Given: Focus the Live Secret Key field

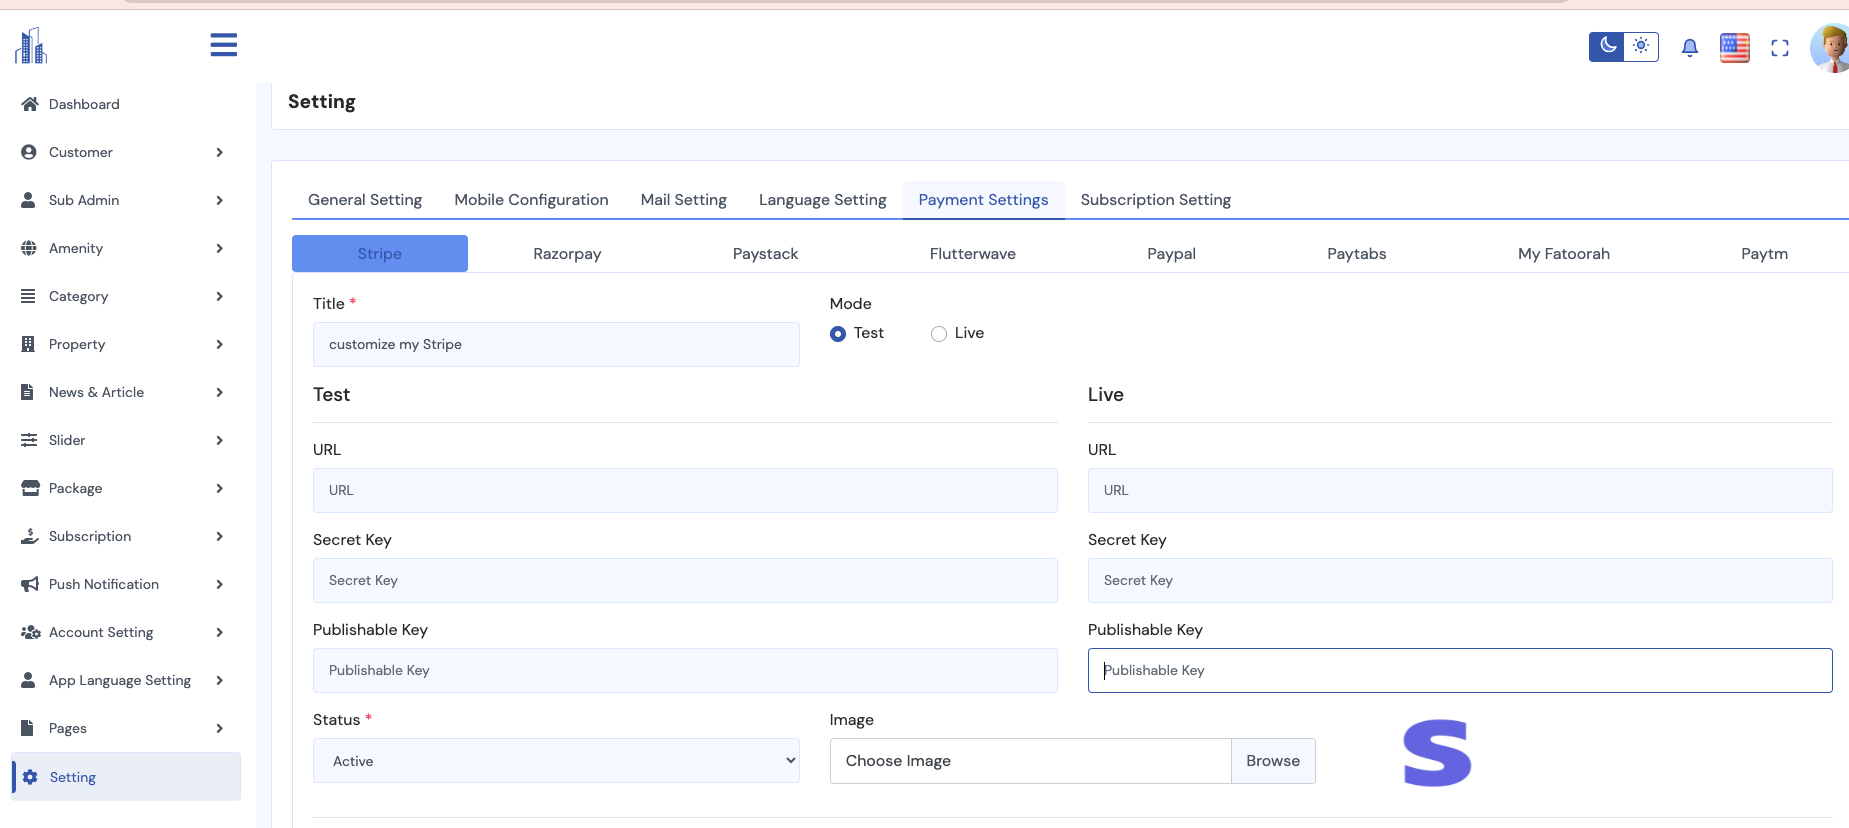Looking at the screenshot, I should pos(1460,580).
